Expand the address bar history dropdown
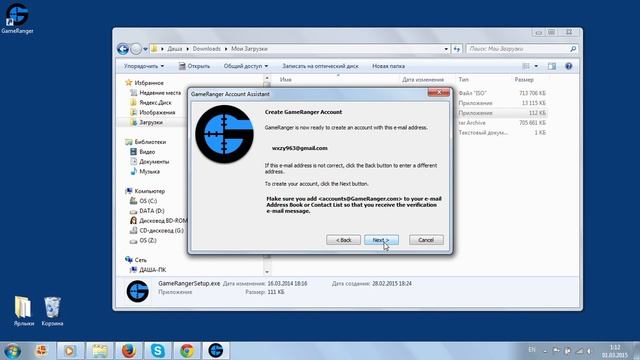Screen dimensions: 640x360 pyautogui.click(x=446, y=49)
